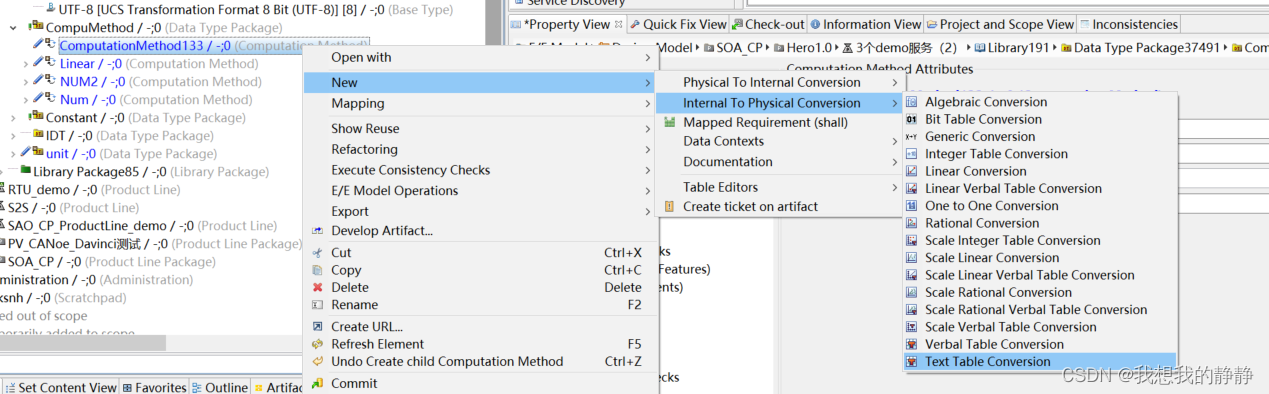Viewport: 1269px width, 394px height.
Task: Open the Check-out tab
Action: [767, 24]
